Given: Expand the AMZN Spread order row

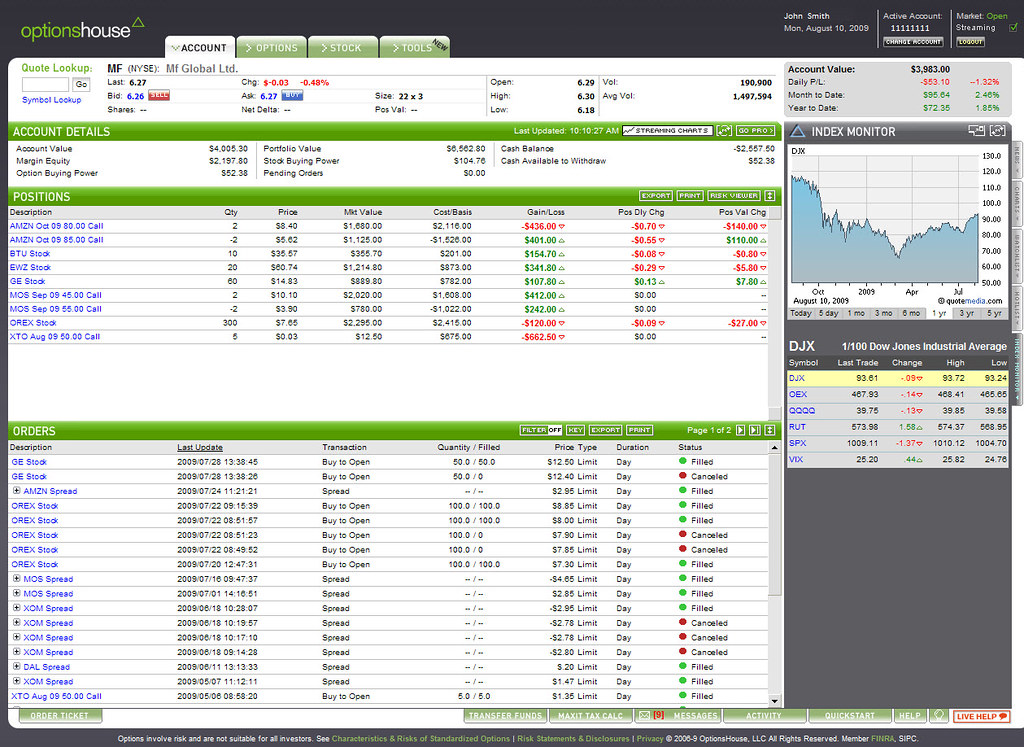Looking at the screenshot, I should pyautogui.click(x=18, y=491).
